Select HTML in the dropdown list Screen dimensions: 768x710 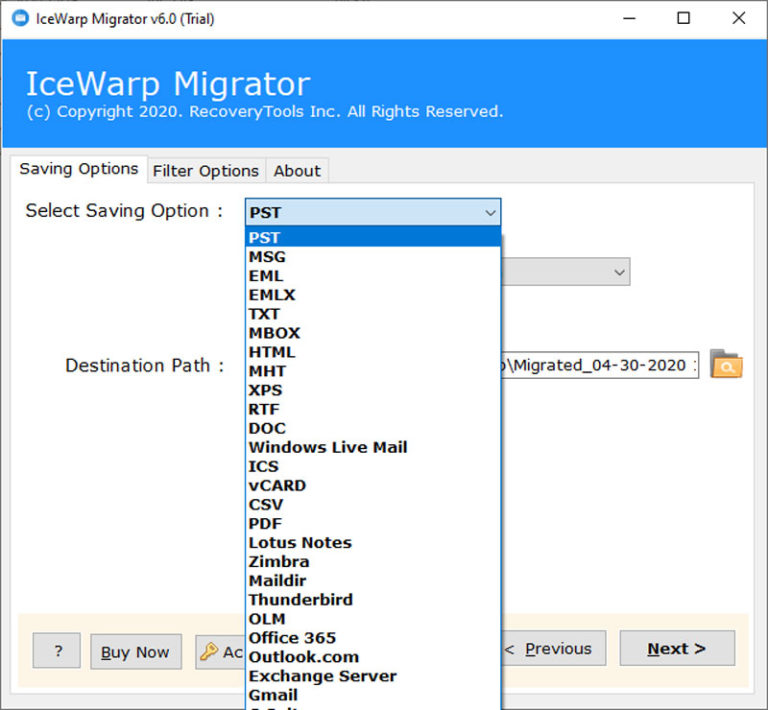(373, 352)
